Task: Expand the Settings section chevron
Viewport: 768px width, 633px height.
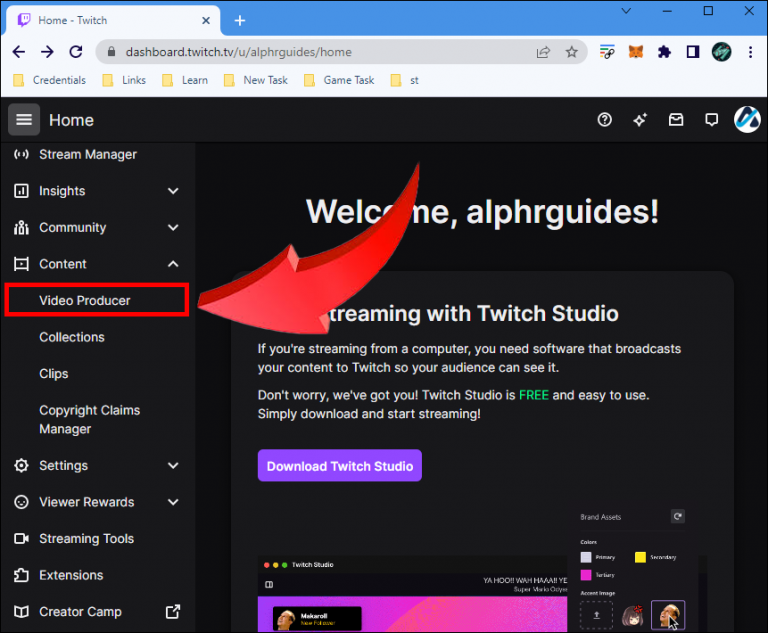Action: tap(173, 465)
